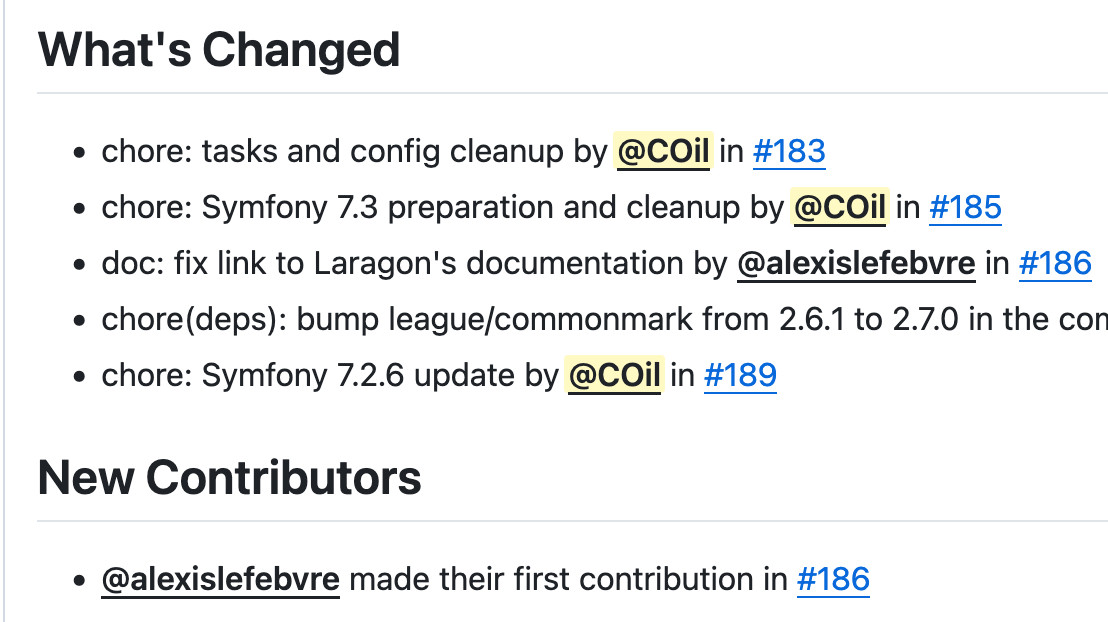Screen dimensions: 1108x622
Task: Open @alexislefebvre mention under New Contributors
Action: click(x=220, y=579)
